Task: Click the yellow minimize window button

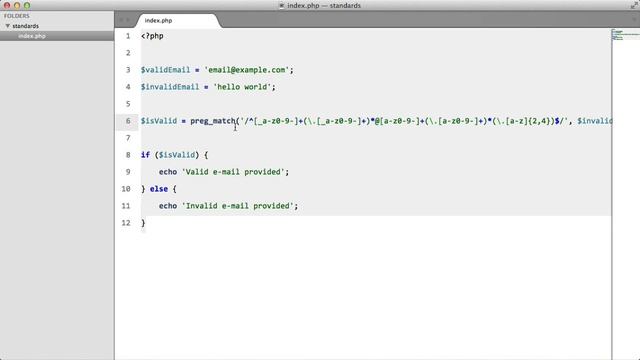Action: [x=17, y=6]
